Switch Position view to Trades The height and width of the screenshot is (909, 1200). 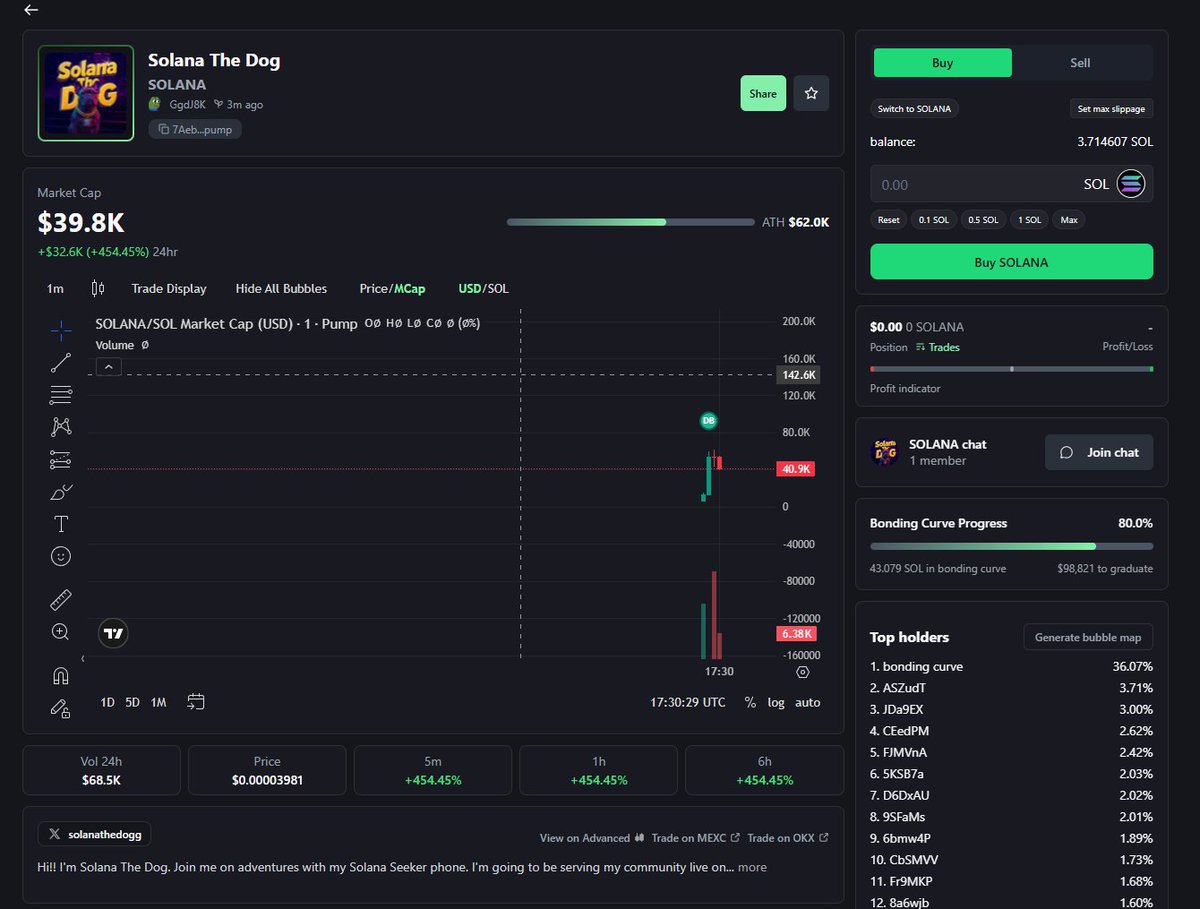click(937, 347)
